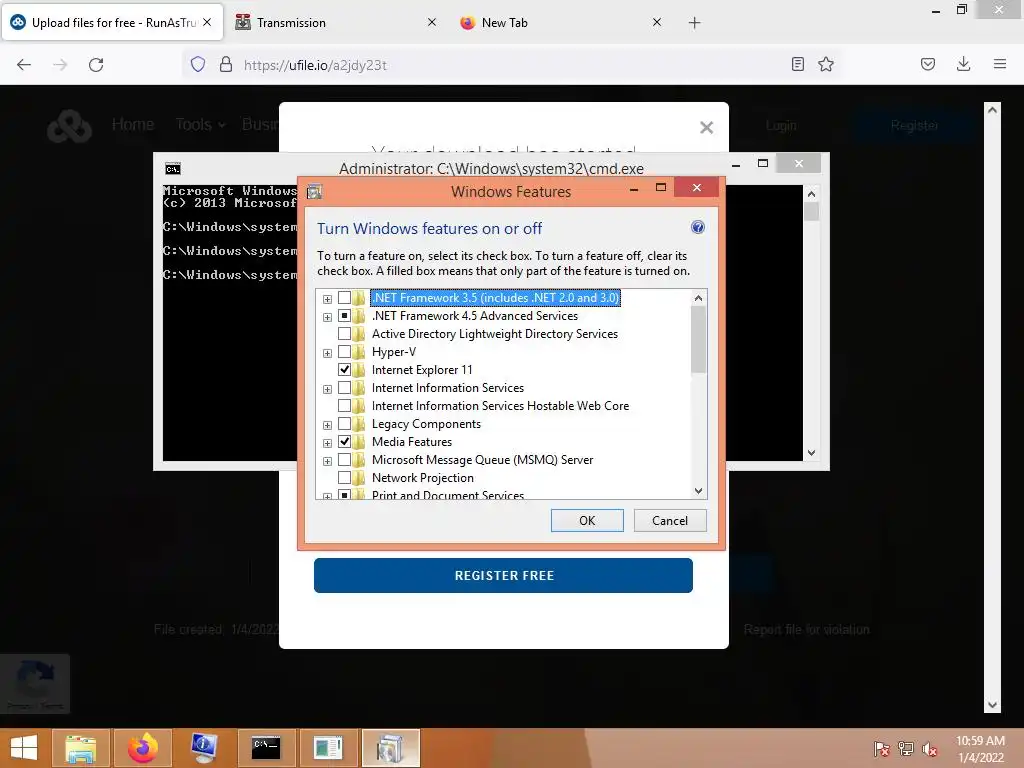The width and height of the screenshot is (1024, 768).
Task: Click Cancel in Windows Features
Action: [670, 520]
